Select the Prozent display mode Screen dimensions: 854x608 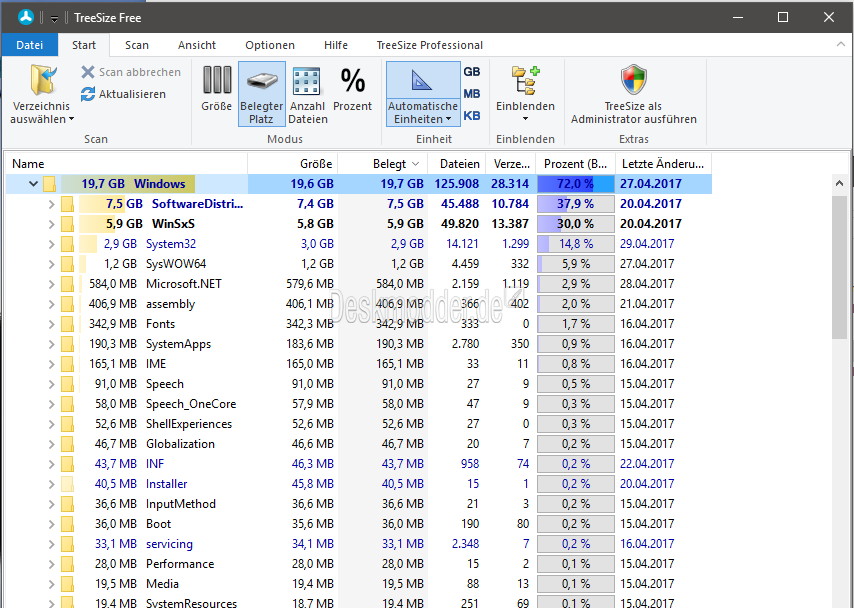click(x=352, y=89)
